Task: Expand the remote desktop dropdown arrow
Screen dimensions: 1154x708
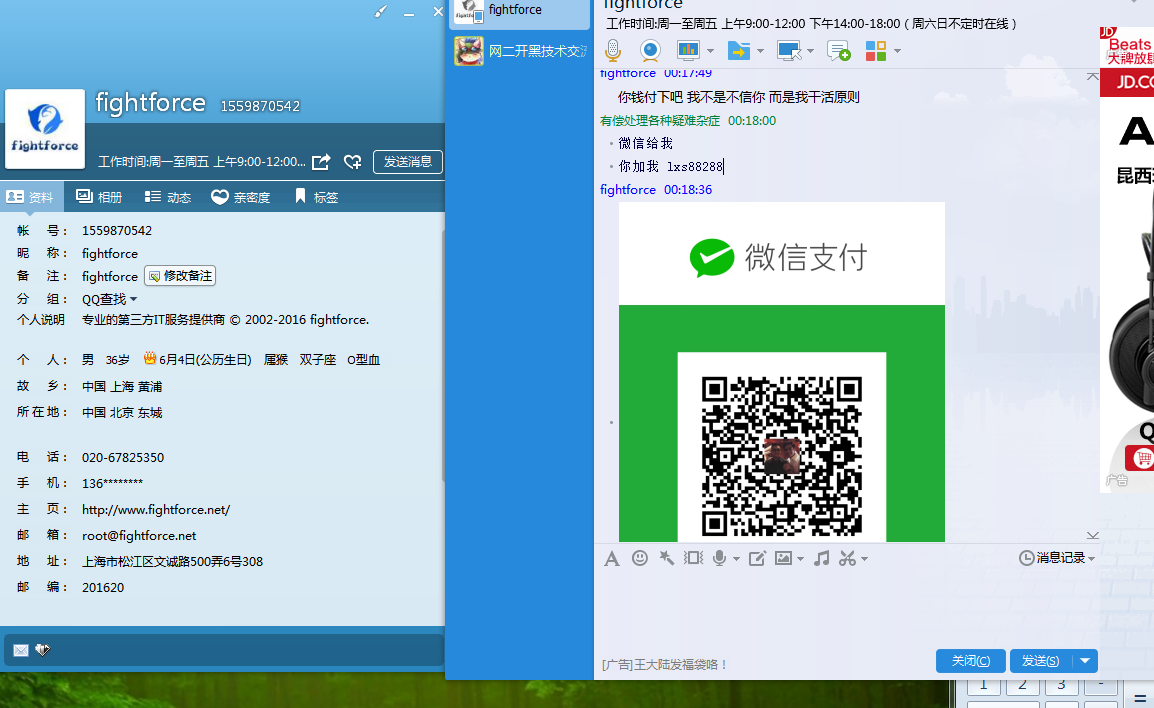Action: click(810, 51)
